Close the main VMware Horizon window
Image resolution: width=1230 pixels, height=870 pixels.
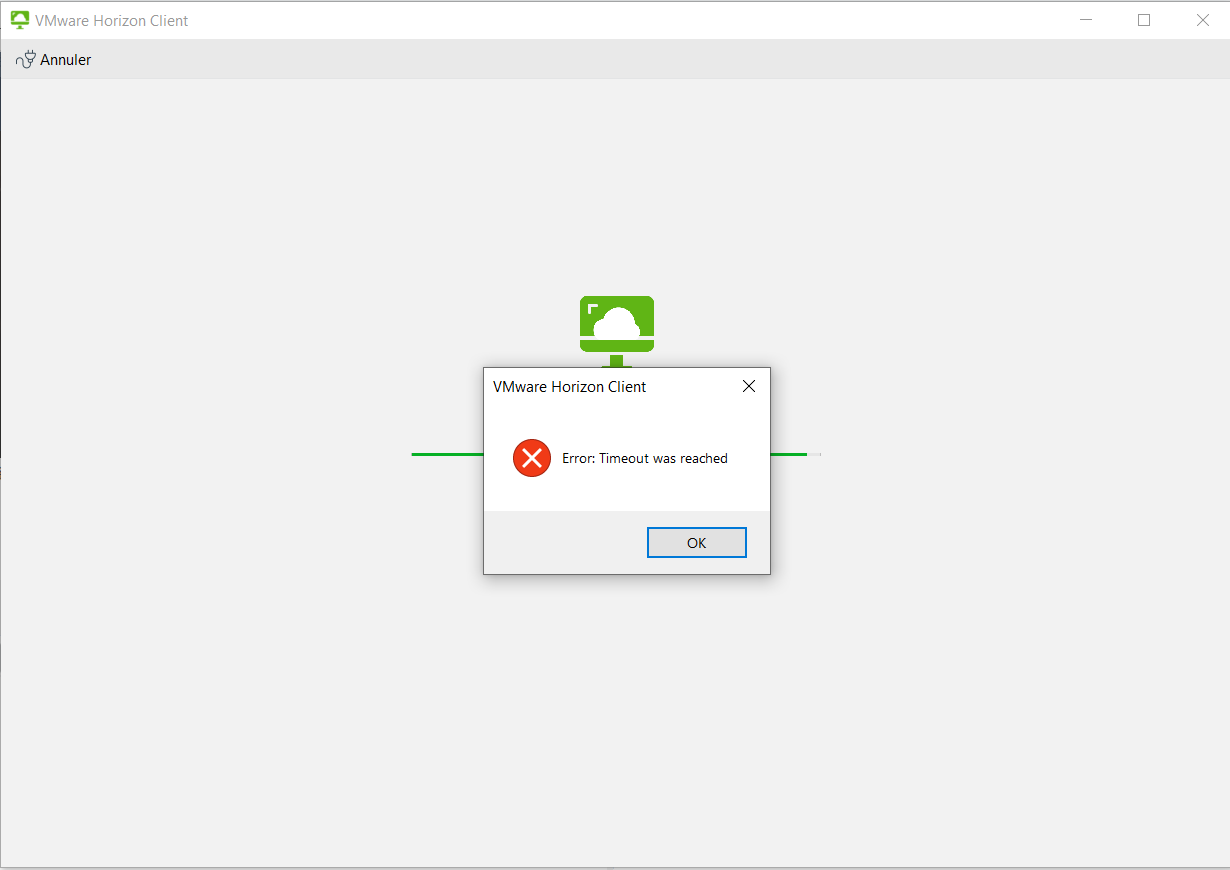1203,20
